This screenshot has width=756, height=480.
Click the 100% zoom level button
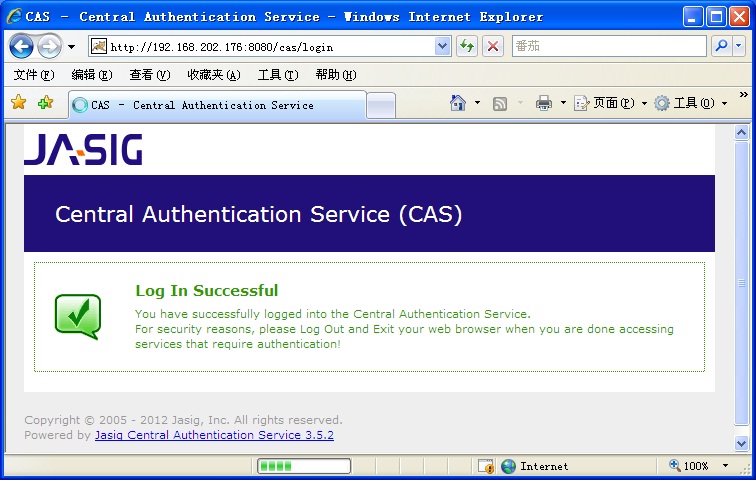click(688, 466)
